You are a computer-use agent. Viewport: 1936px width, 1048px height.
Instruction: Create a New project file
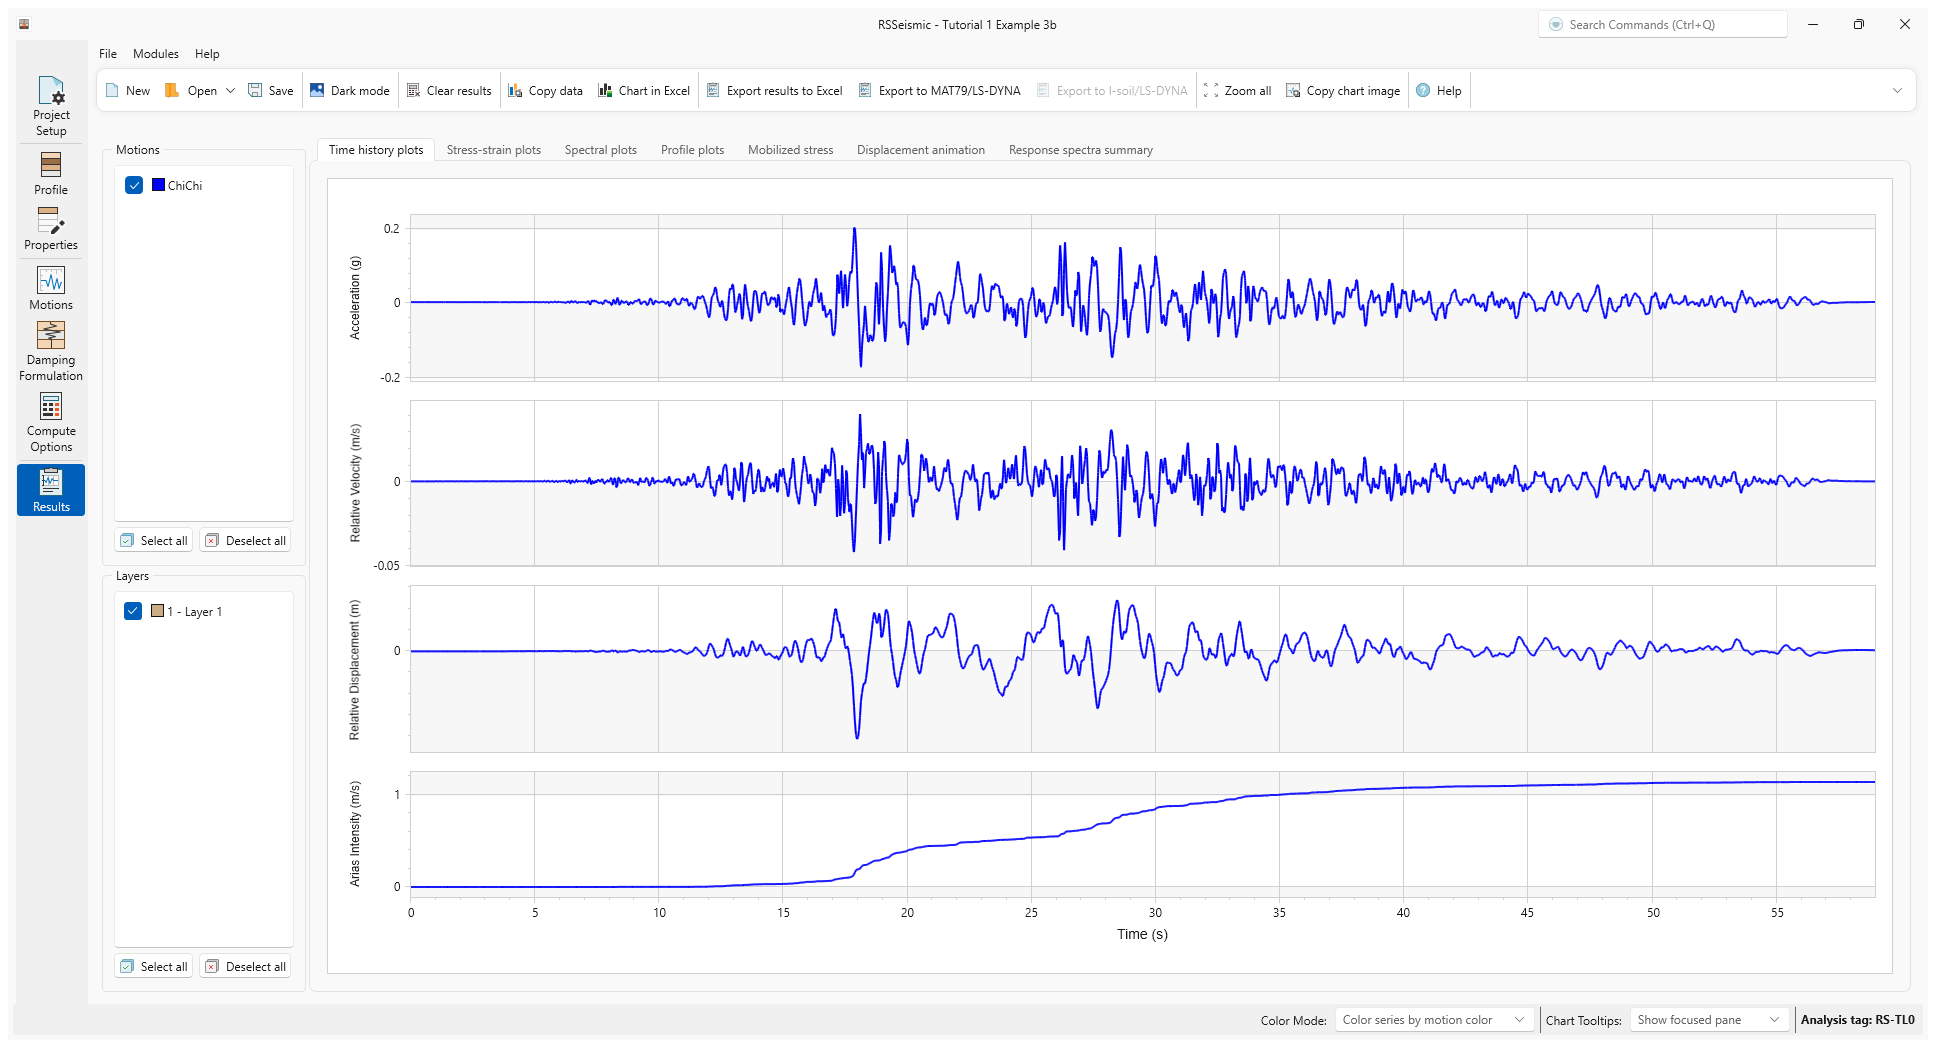[x=127, y=91]
